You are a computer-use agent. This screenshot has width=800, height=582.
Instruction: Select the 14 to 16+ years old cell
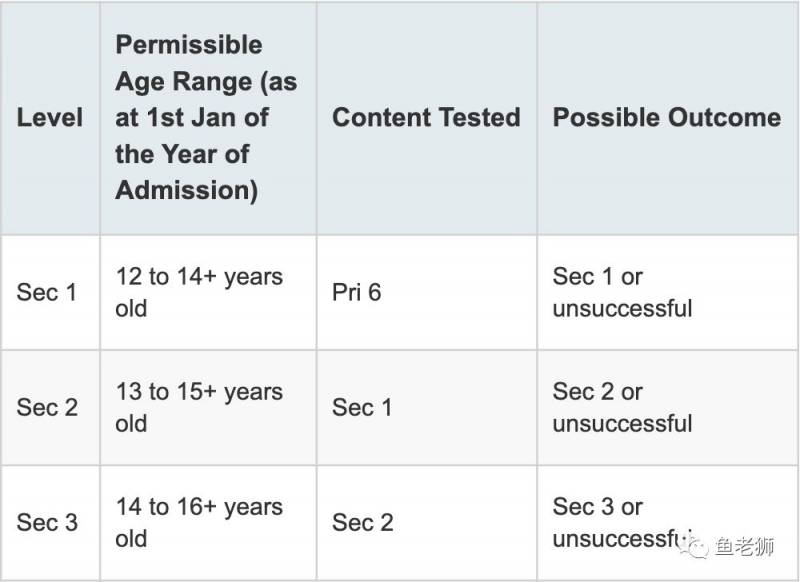click(x=199, y=522)
